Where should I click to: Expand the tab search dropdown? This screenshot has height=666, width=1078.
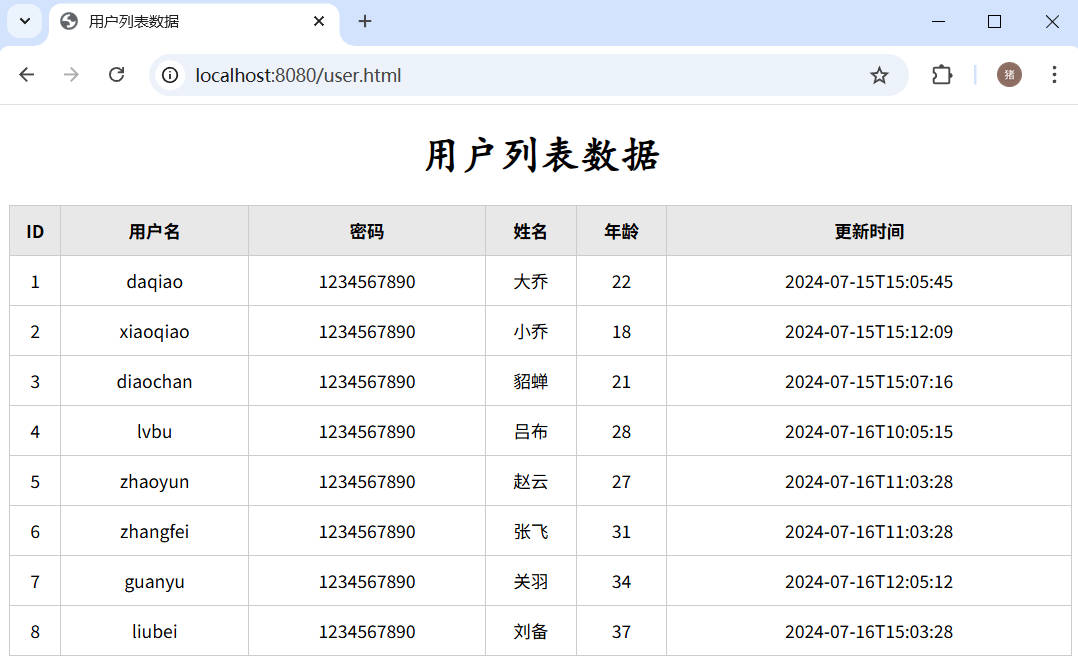pos(25,21)
